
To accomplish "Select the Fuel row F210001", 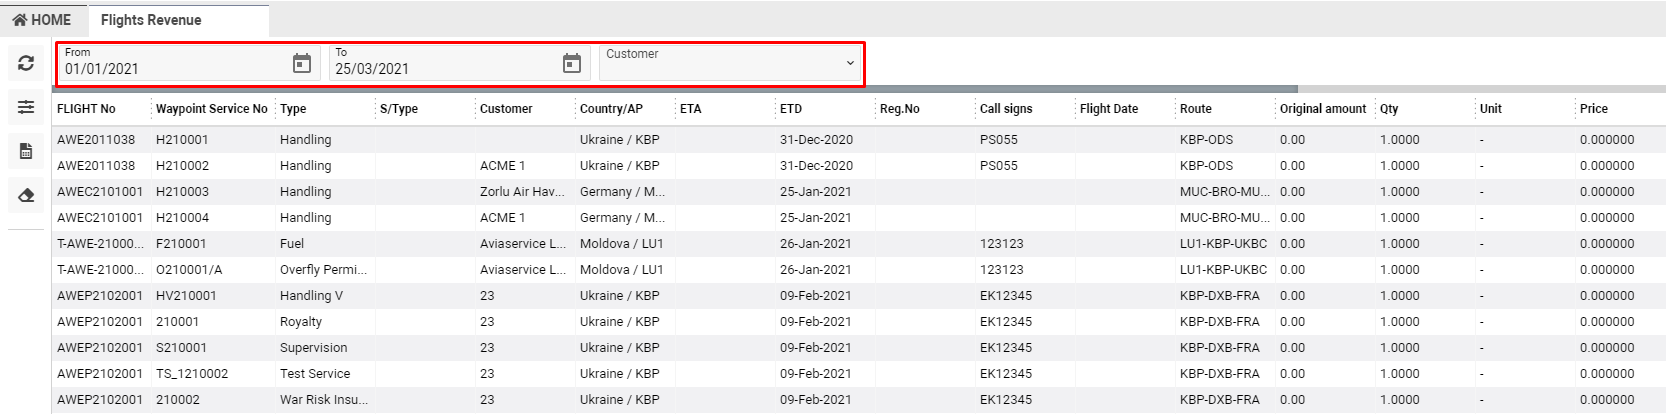I will (181, 244).
